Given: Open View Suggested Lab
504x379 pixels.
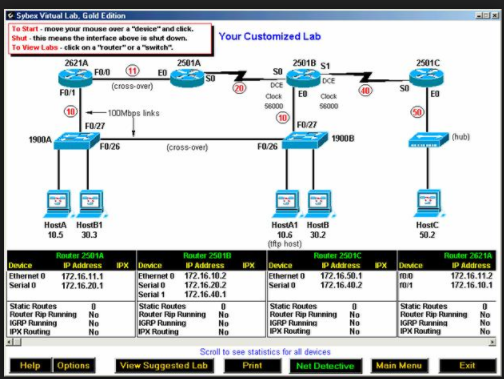Looking at the screenshot, I should 164,366.
